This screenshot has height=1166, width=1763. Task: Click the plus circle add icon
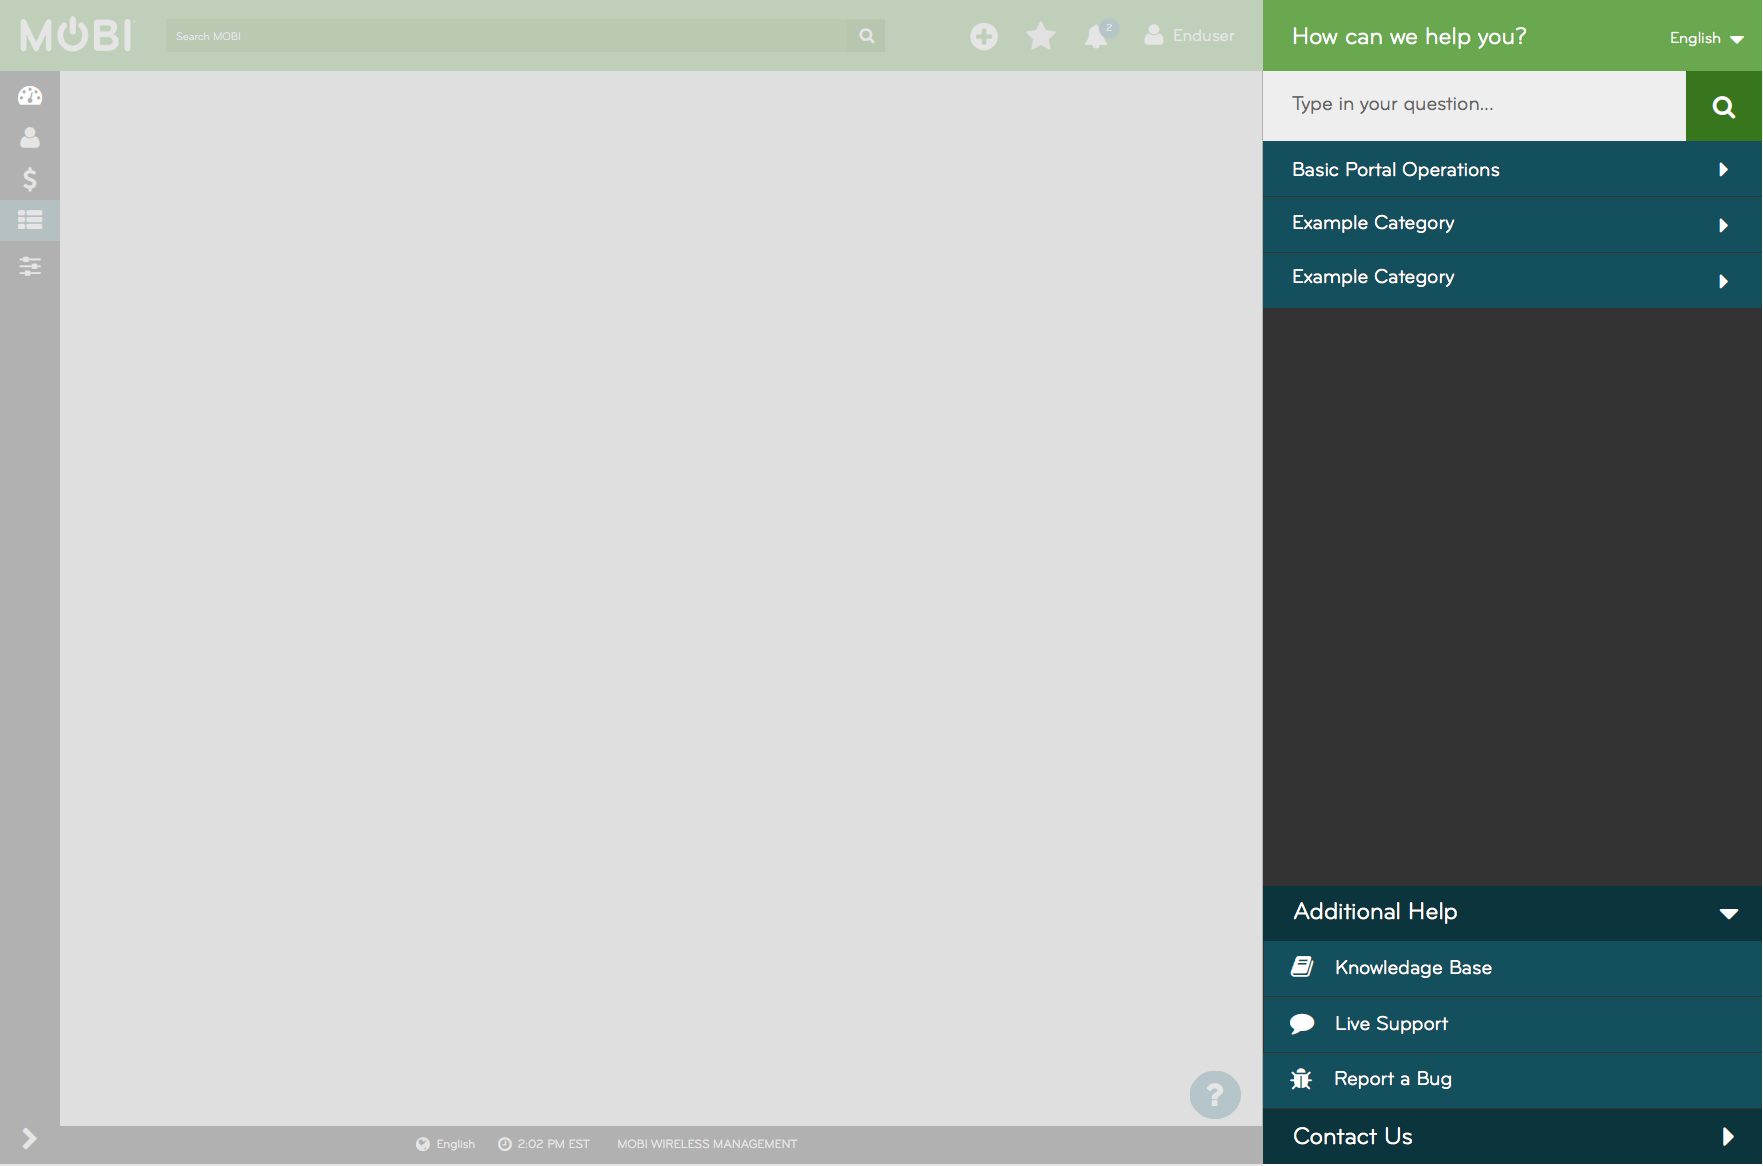pos(984,36)
